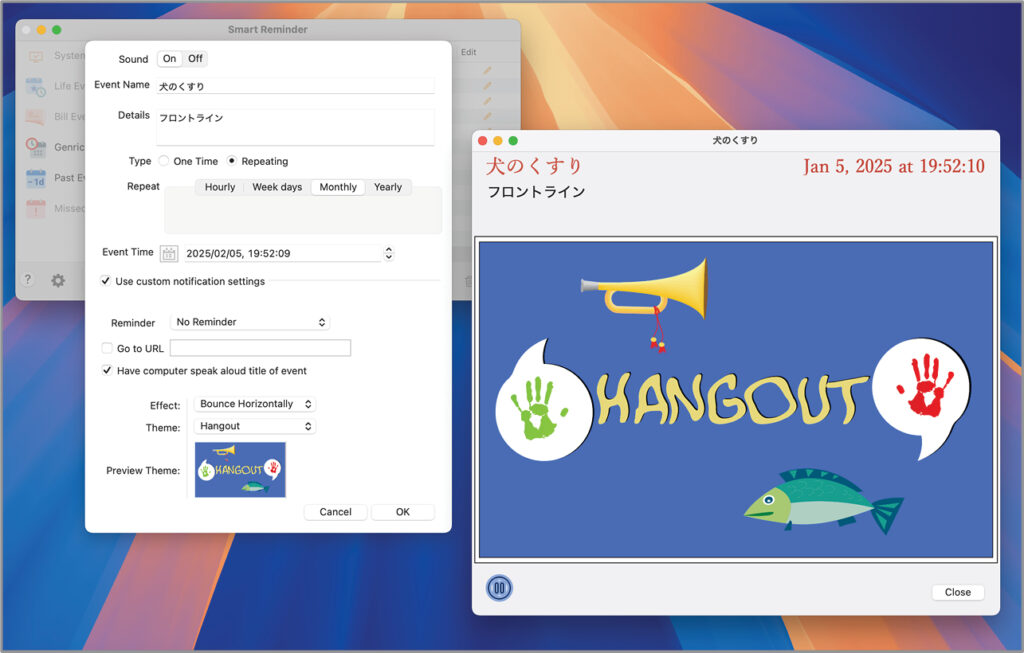The width and height of the screenshot is (1024, 653).
Task: Open the Theme dropdown showing Hangout
Action: [255, 426]
